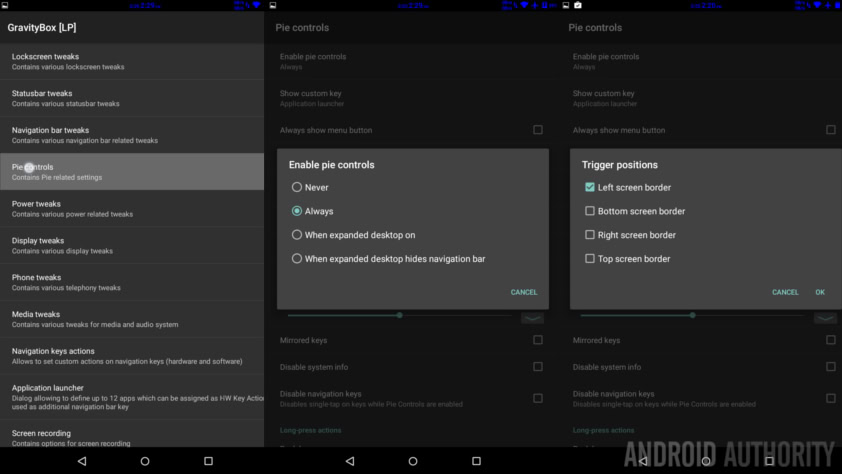
Task: Cancel the Enable pie controls dialog
Action: pos(524,292)
